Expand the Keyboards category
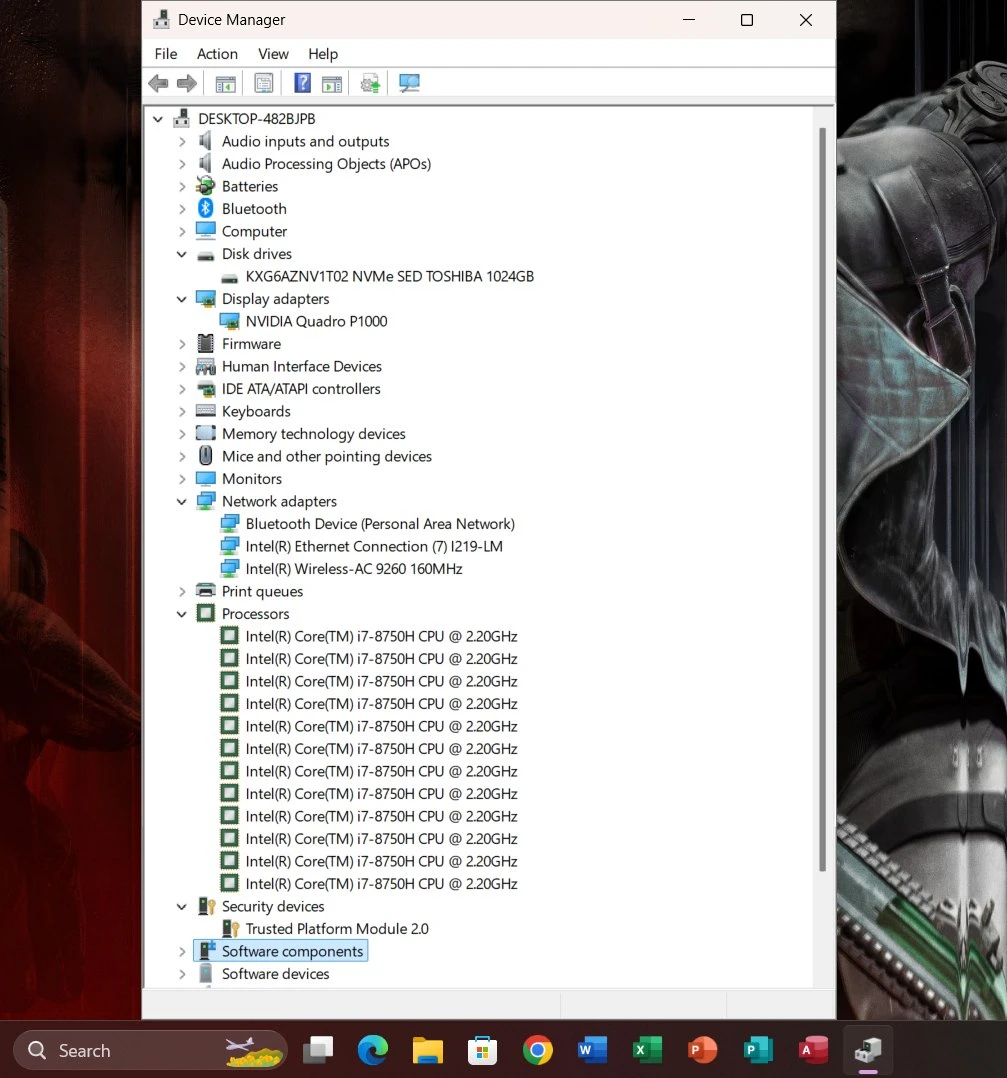 [x=182, y=412]
